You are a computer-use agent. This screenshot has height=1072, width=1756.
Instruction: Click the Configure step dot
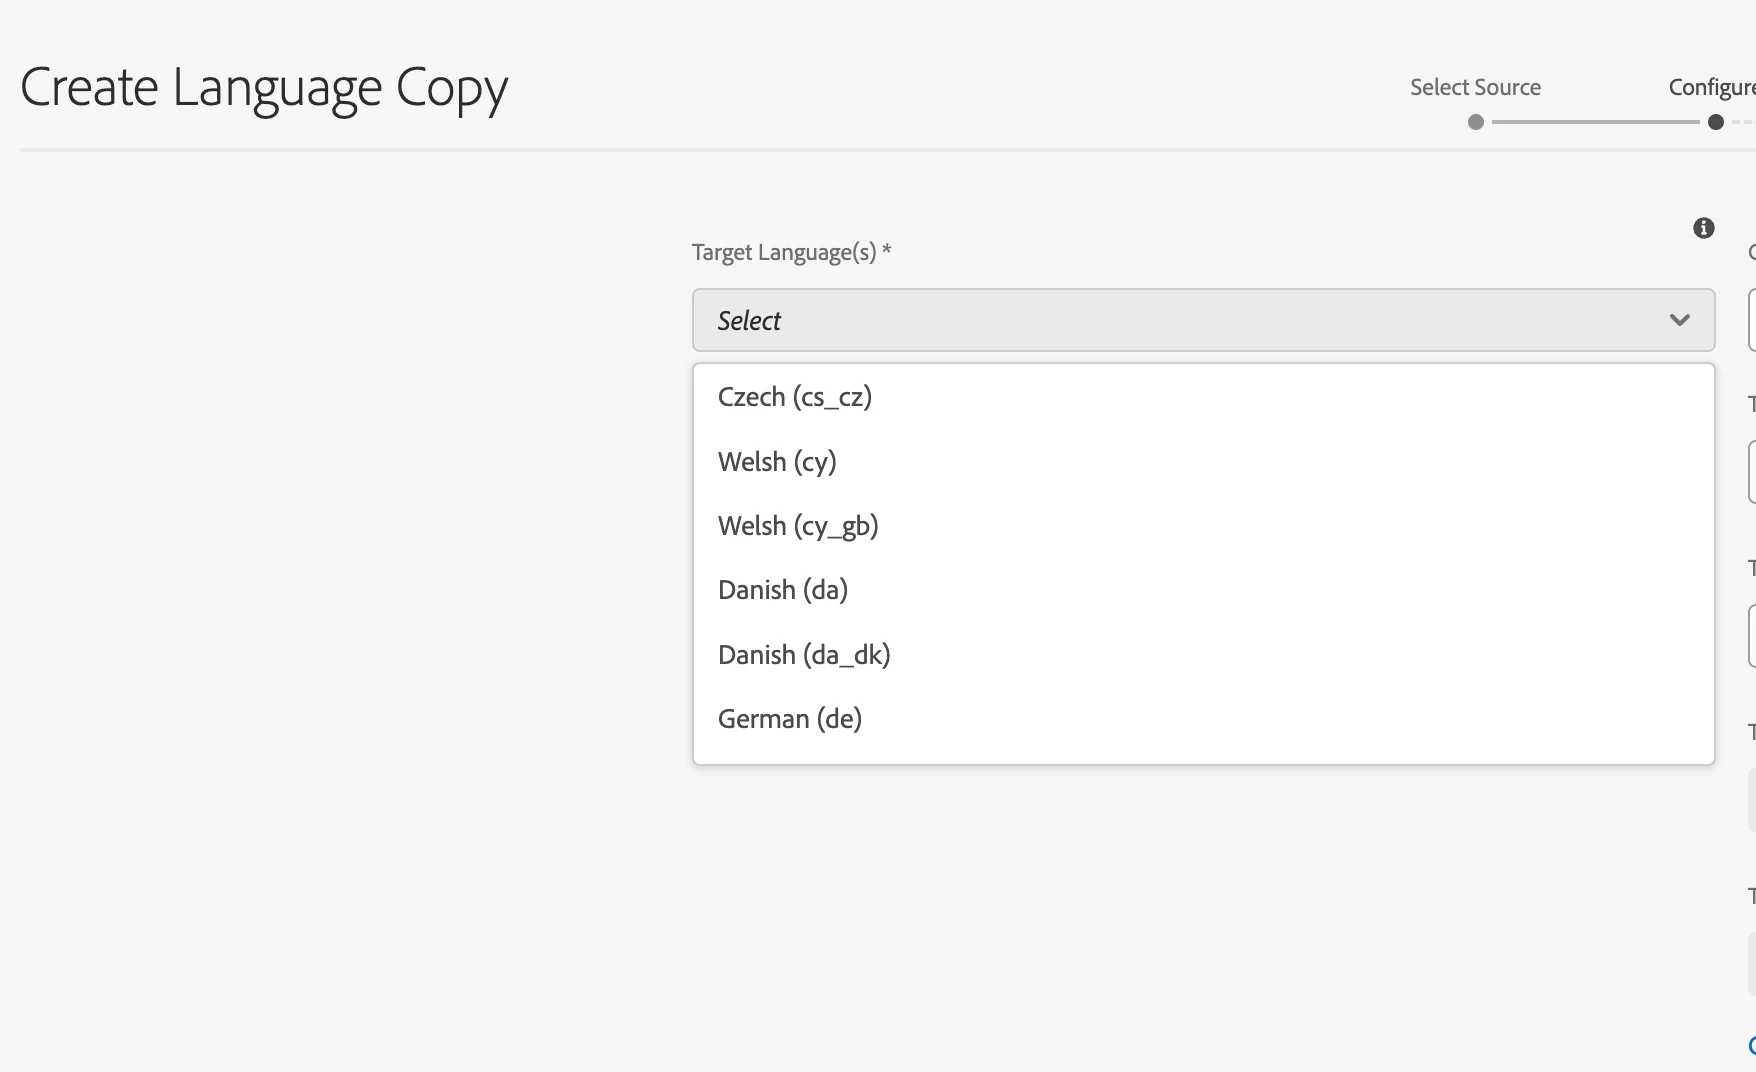click(x=1716, y=122)
